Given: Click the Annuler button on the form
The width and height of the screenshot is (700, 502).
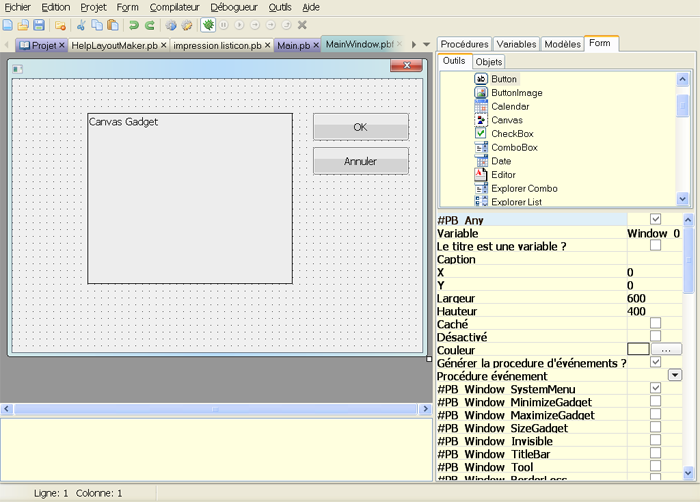Looking at the screenshot, I should click(360, 161).
